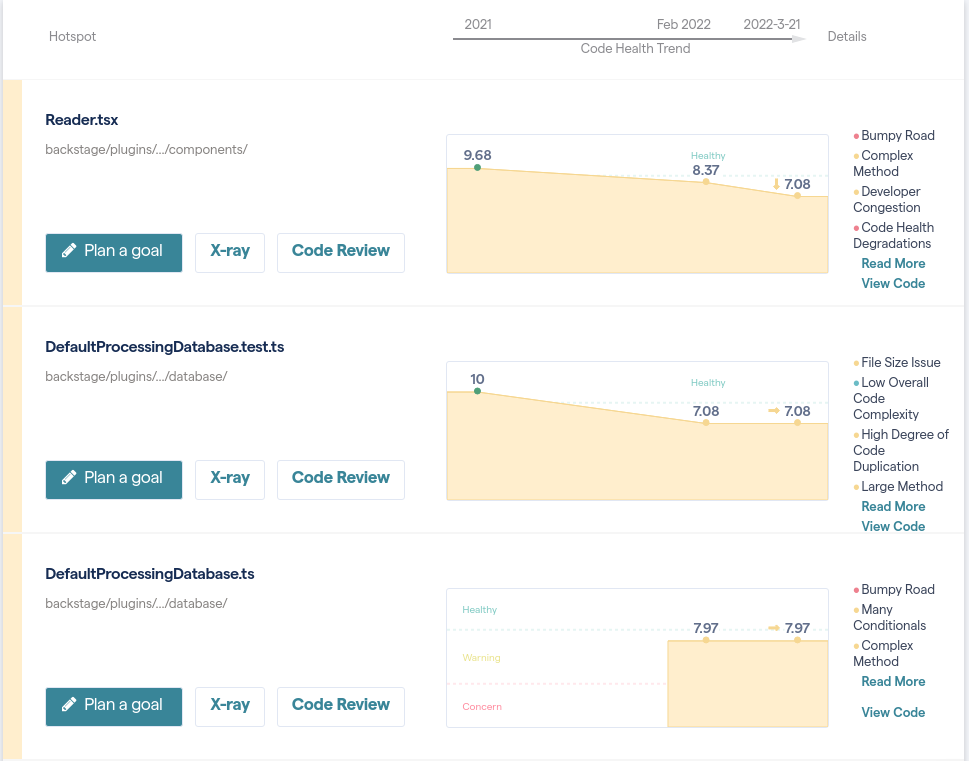Click the 9.68 data point in Reader.tsx chart
Viewport: 969px width, 761px height.
pyautogui.click(x=477, y=168)
